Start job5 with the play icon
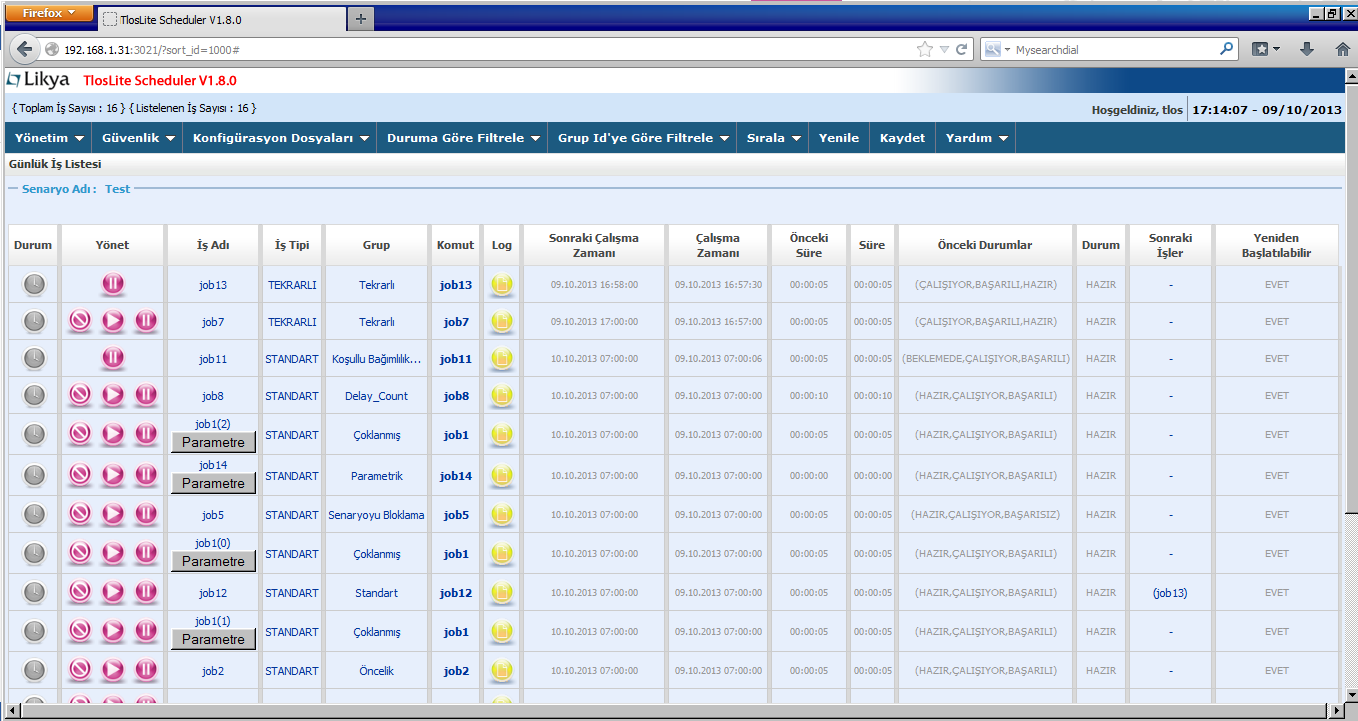 coord(113,514)
